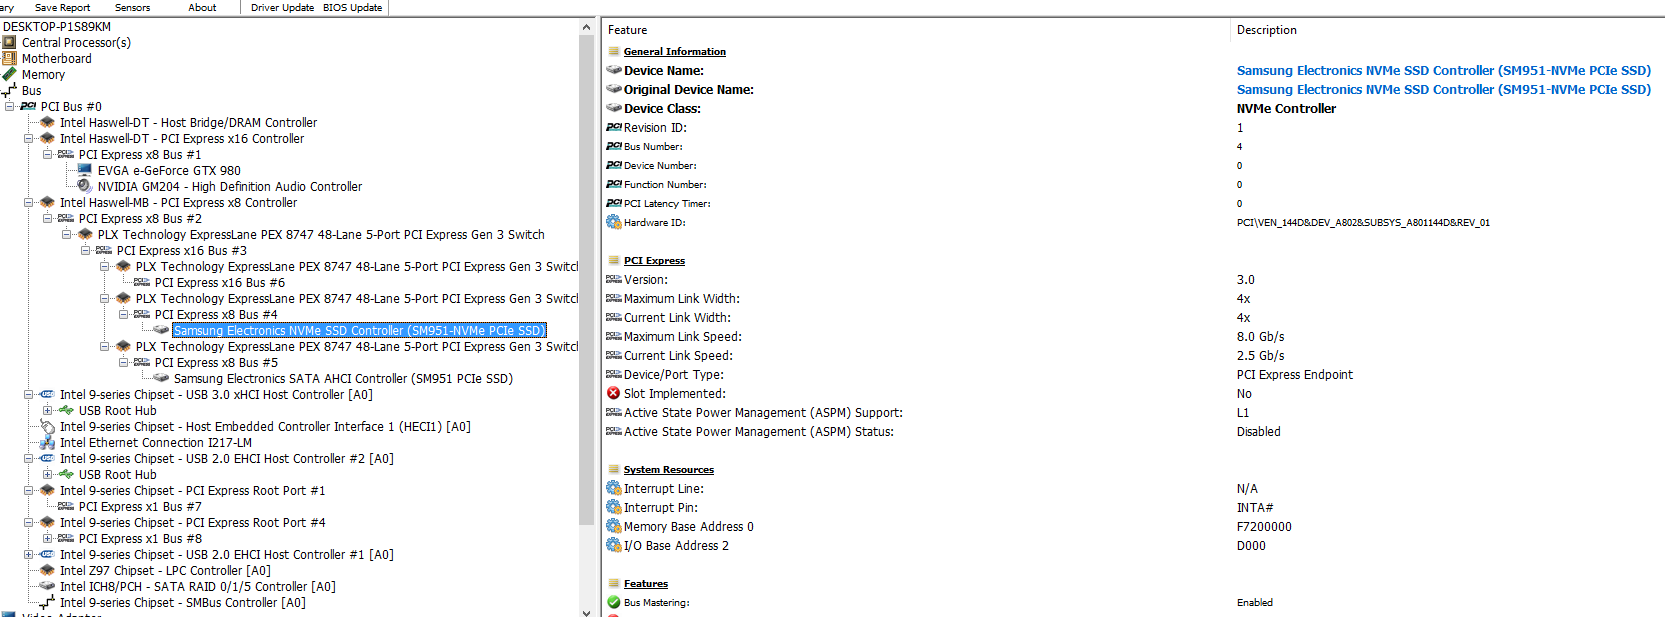Image resolution: width=1665 pixels, height=617 pixels.
Task: Click the Revision ID PCI icon
Action: pyautogui.click(x=614, y=128)
